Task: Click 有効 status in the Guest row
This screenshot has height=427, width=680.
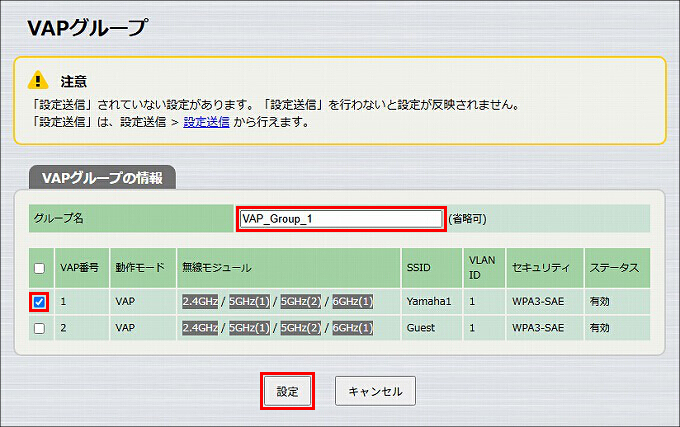Action: (599, 328)
